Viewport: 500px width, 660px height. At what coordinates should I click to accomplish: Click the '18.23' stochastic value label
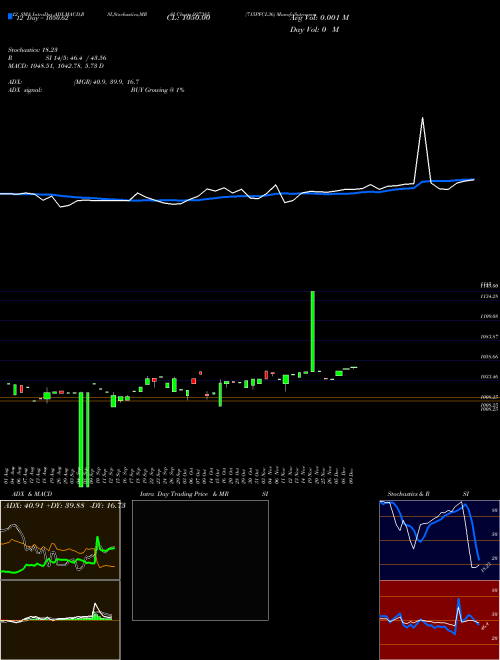click(486, 567)
